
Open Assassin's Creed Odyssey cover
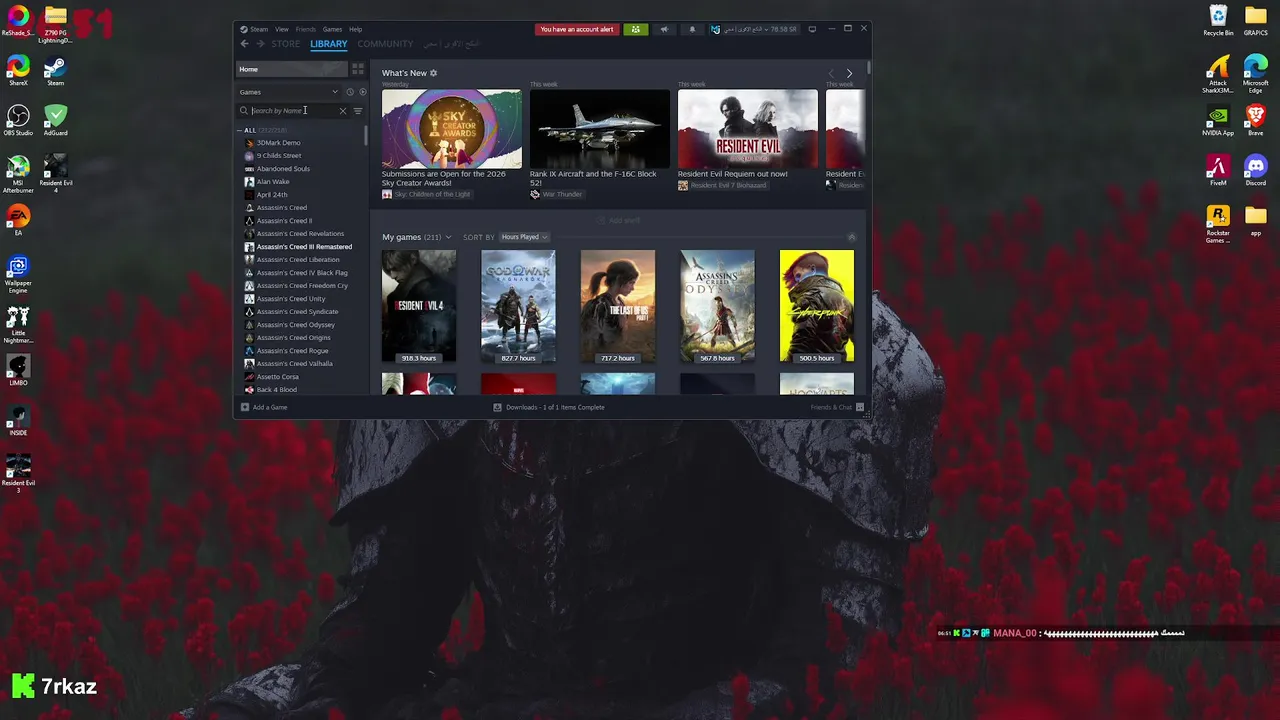coord(717,306)
